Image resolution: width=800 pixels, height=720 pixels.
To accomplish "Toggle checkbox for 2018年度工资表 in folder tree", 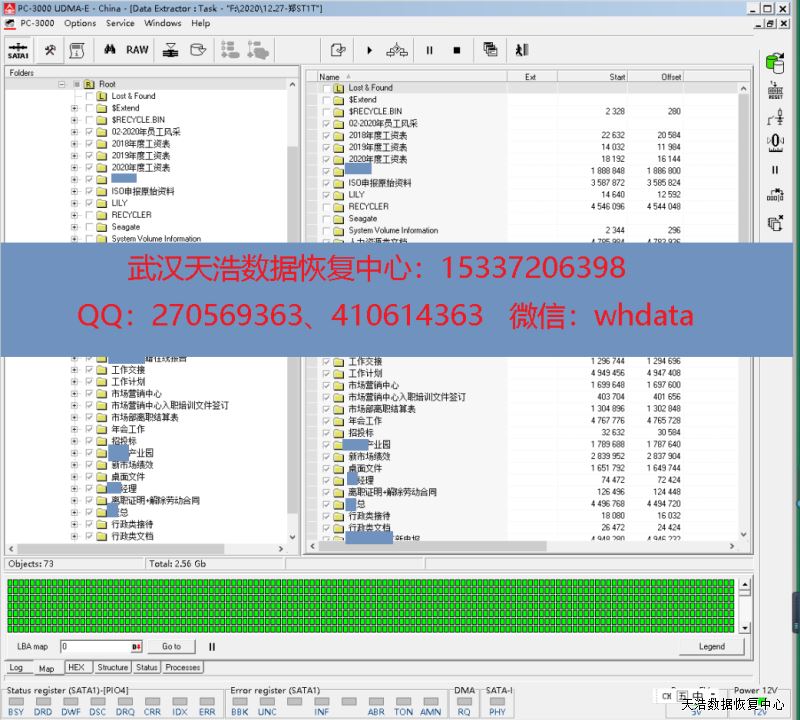I will [90, 144].
